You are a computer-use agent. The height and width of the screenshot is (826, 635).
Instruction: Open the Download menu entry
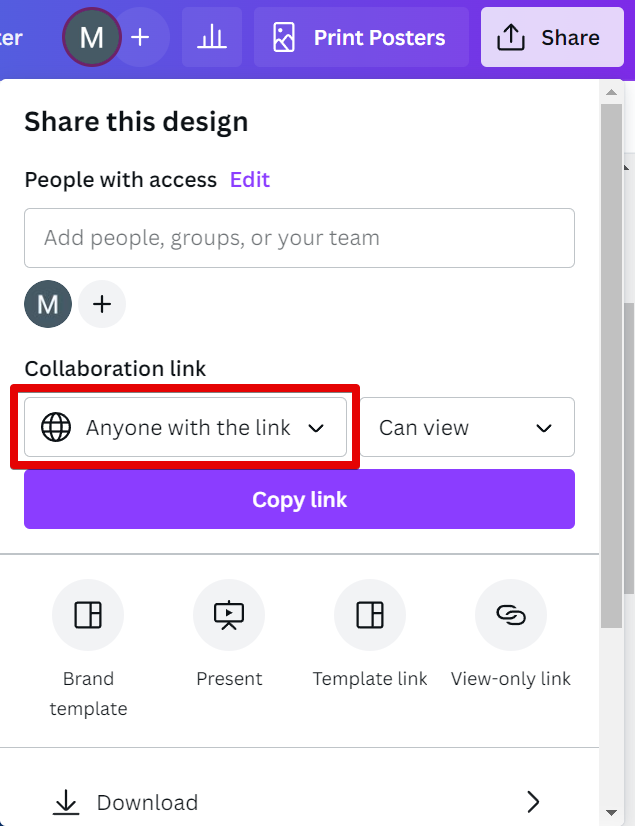(147, 802)
